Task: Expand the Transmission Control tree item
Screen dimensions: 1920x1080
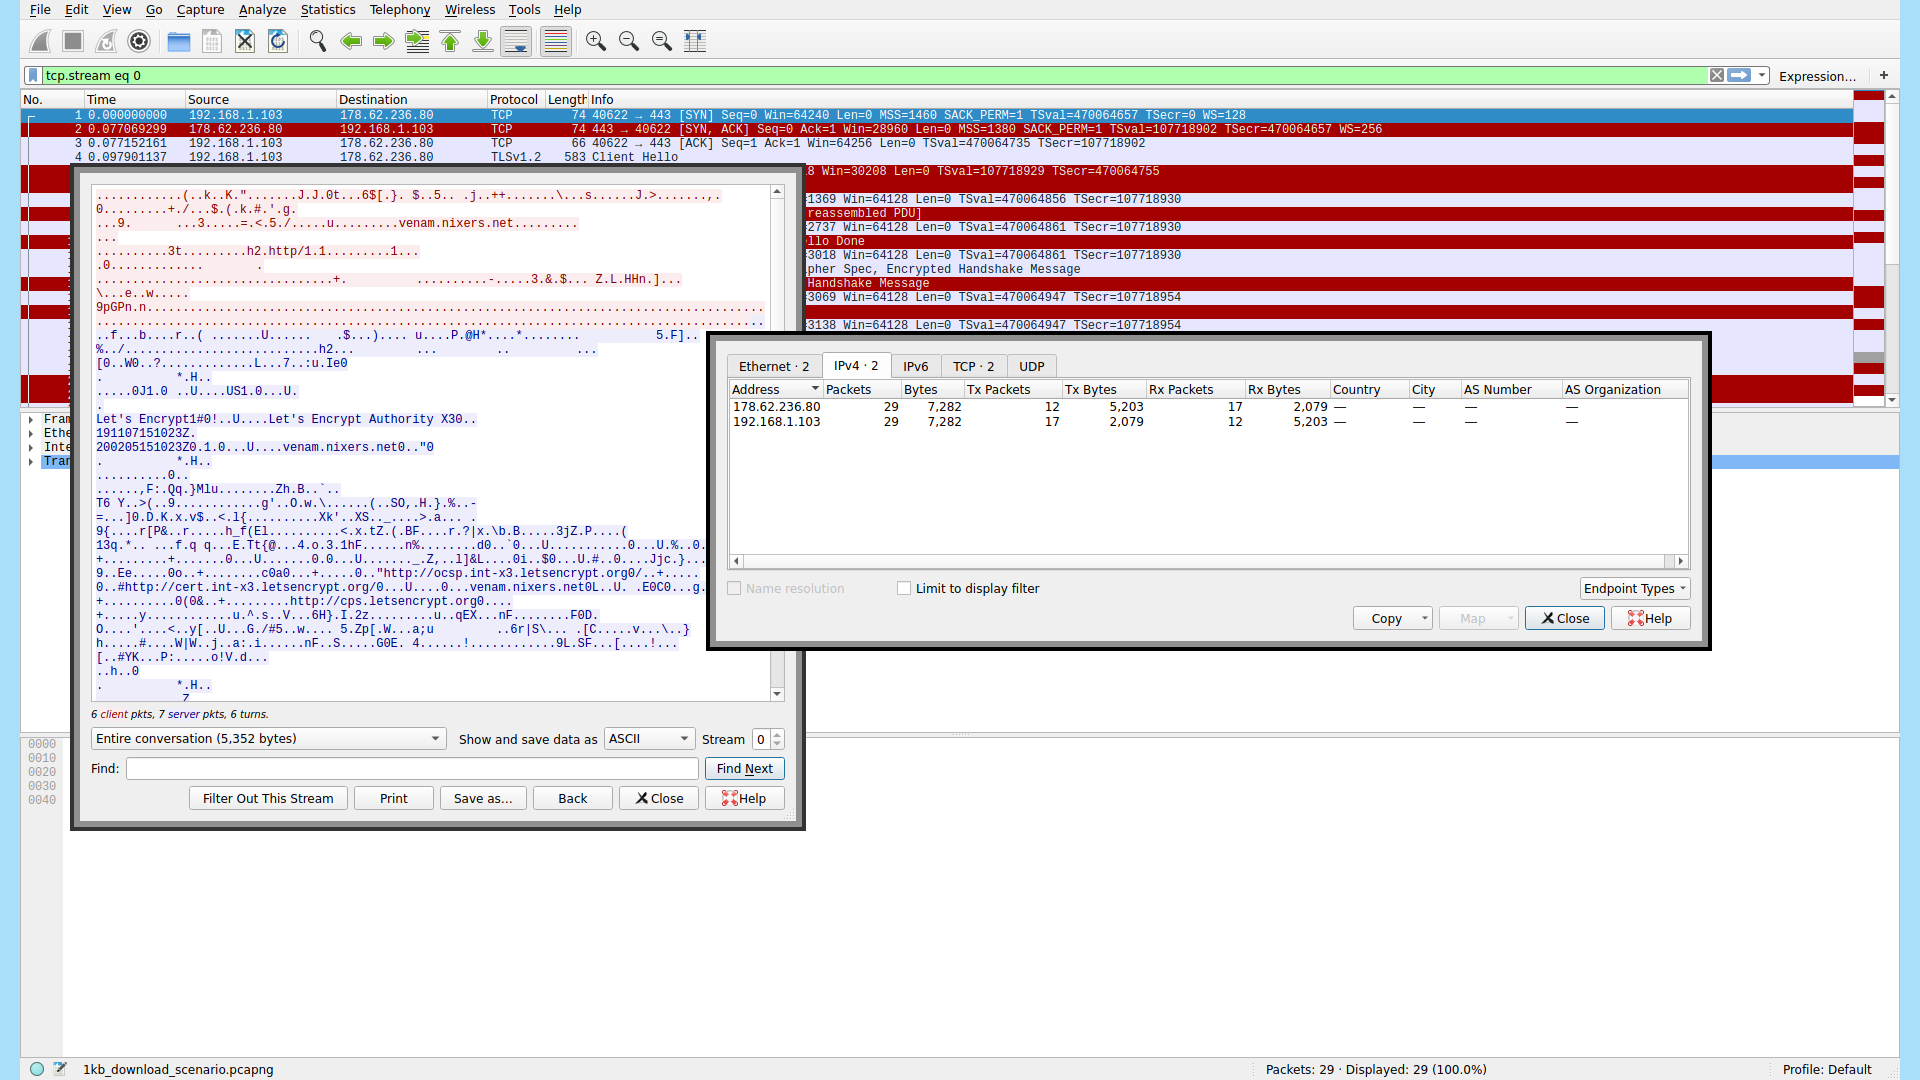Action: [31, 462]
